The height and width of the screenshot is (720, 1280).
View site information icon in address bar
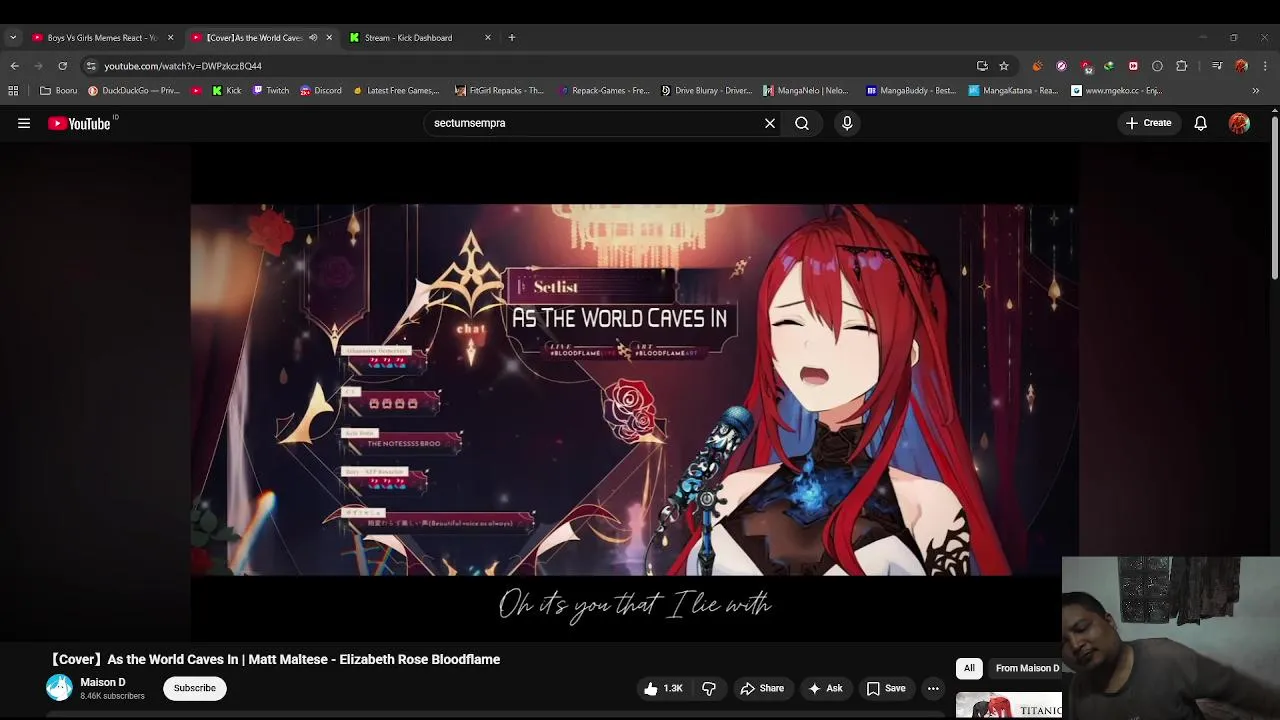[91, 66]
